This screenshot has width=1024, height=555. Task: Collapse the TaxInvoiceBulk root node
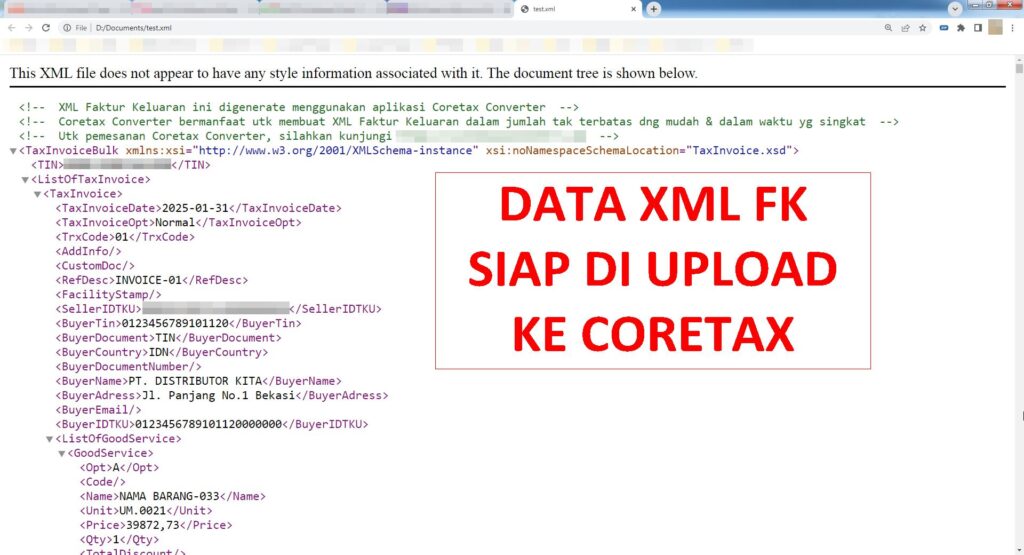pos(12,151)
